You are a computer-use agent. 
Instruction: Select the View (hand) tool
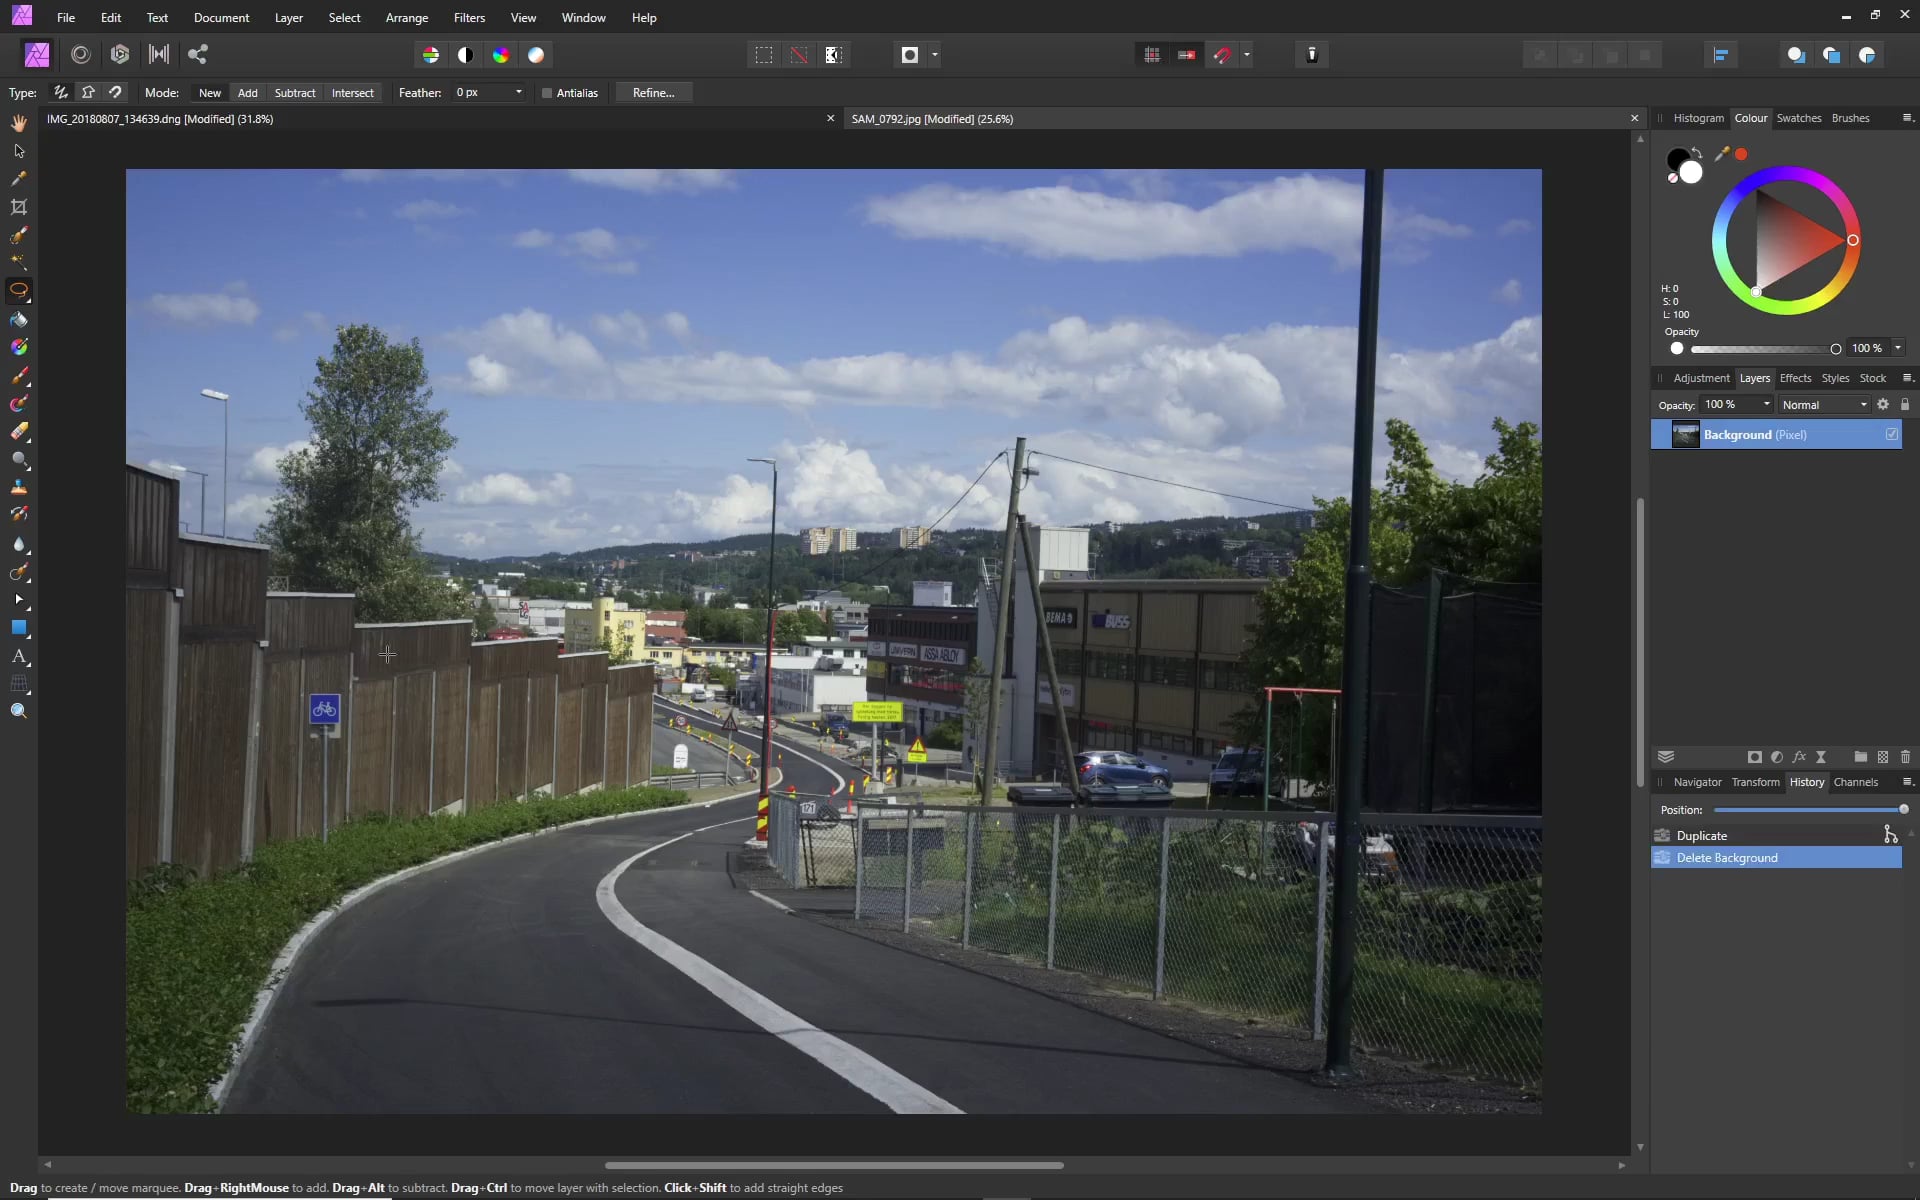coord(19,123)
